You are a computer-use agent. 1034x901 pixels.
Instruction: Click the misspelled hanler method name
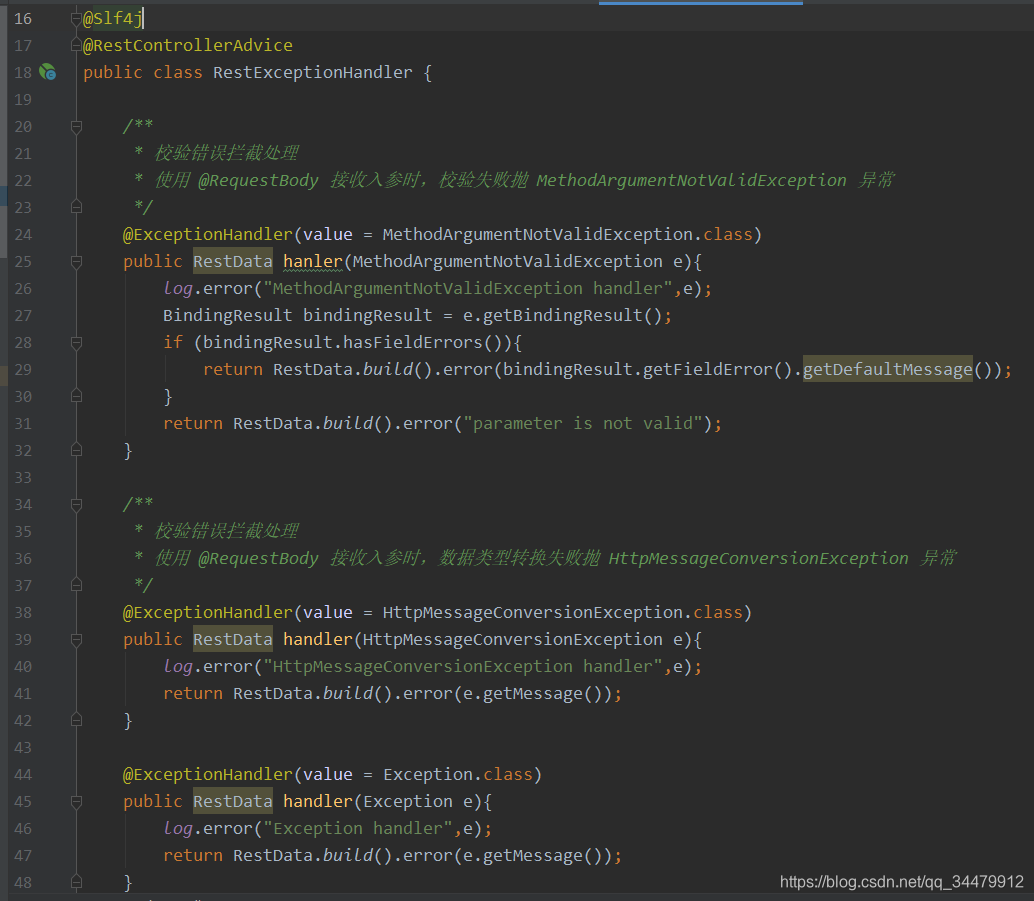313,262
